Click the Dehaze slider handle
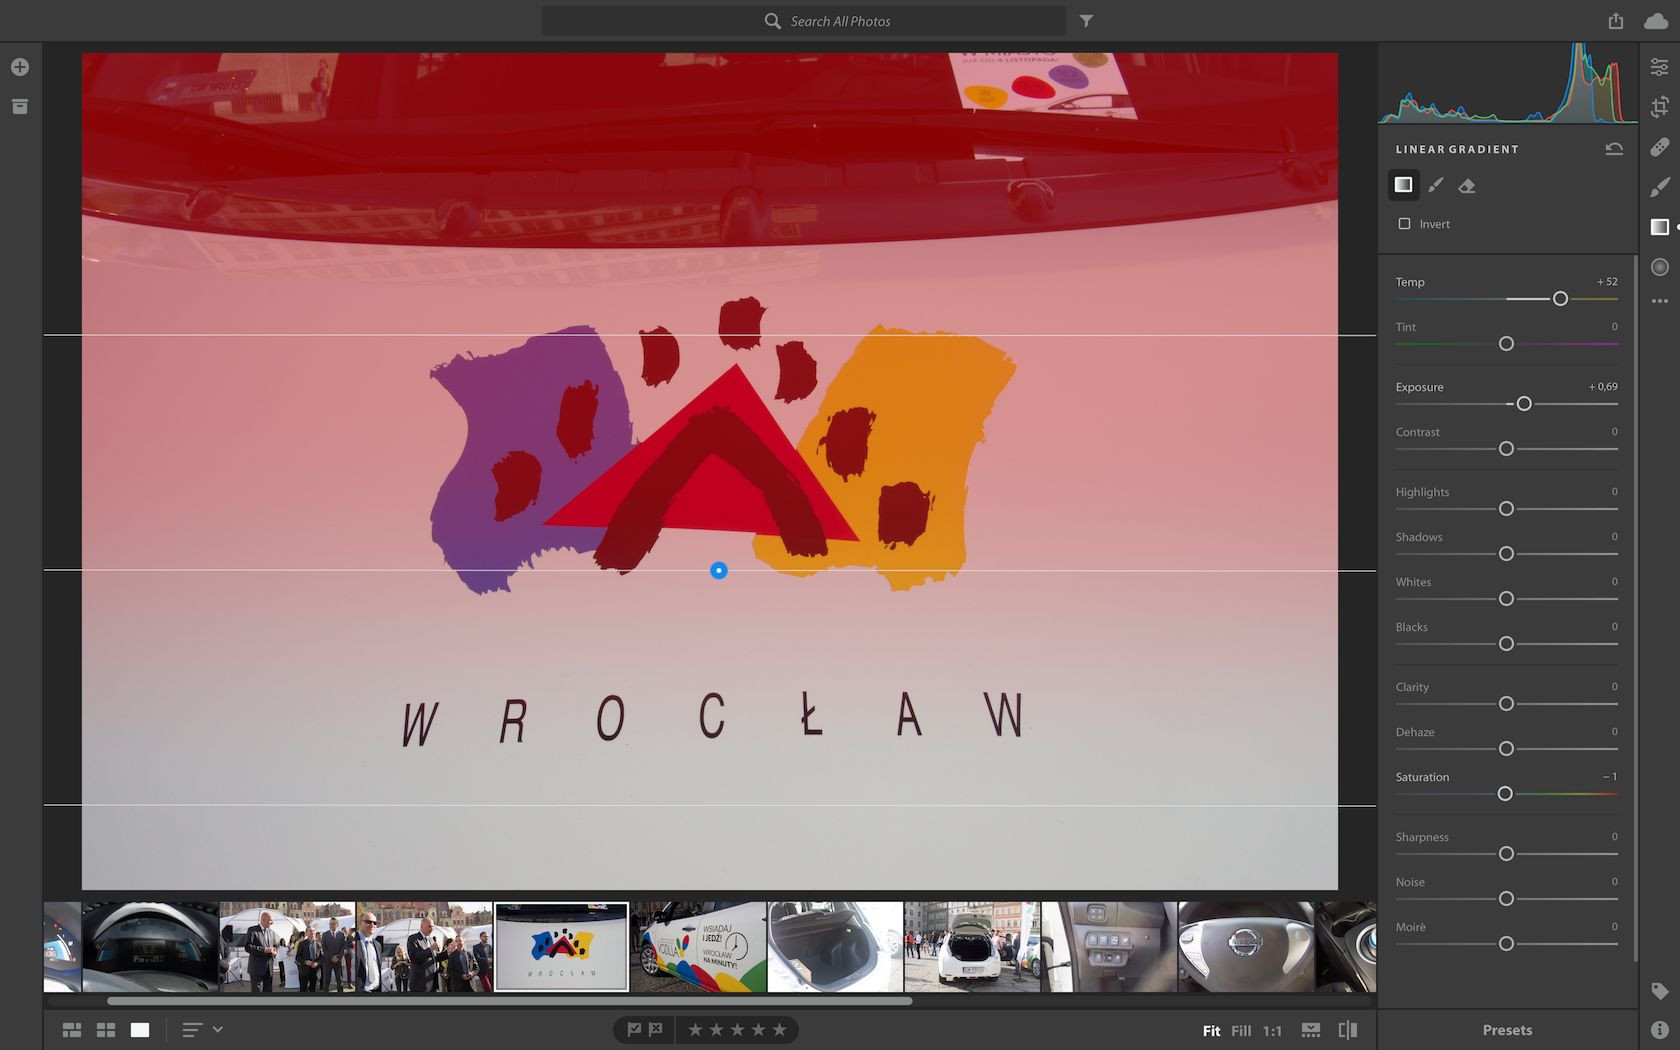The image size is (1680, 1050). (1506, 749)
